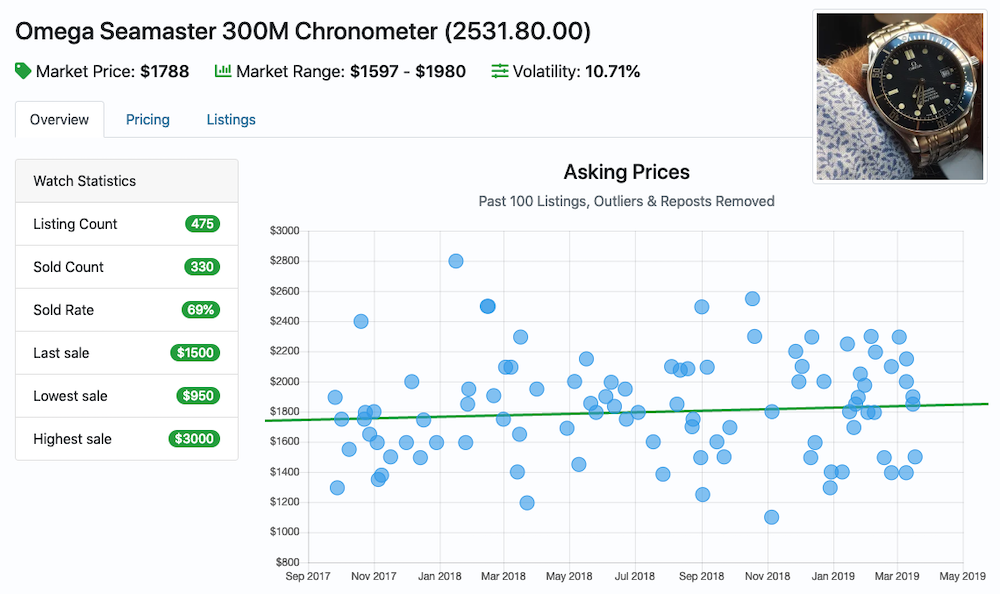
Task: Click the $800 y-axis label
Action: (288, 562)
